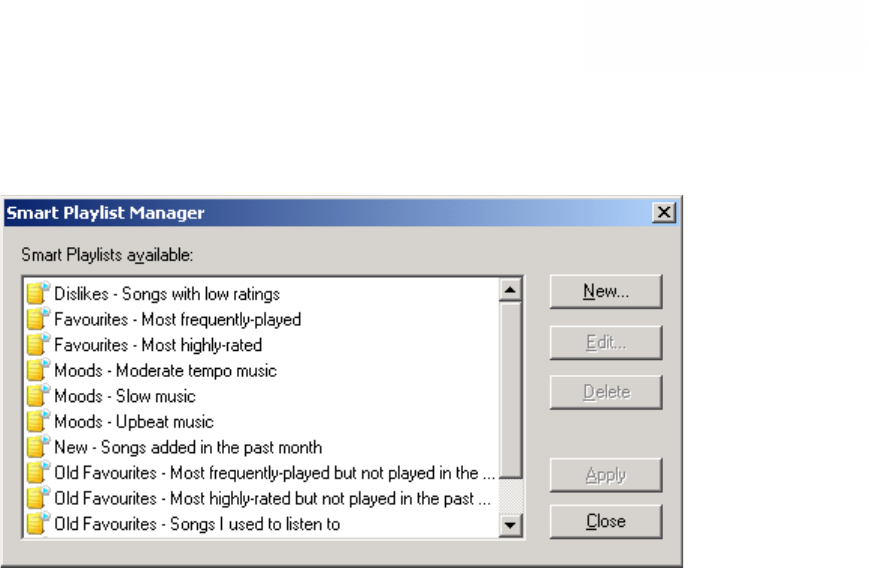Click the scrollbar down arrow in playlist list
Image resolution: width=869 pixels, height=568 pixels.
510,525
